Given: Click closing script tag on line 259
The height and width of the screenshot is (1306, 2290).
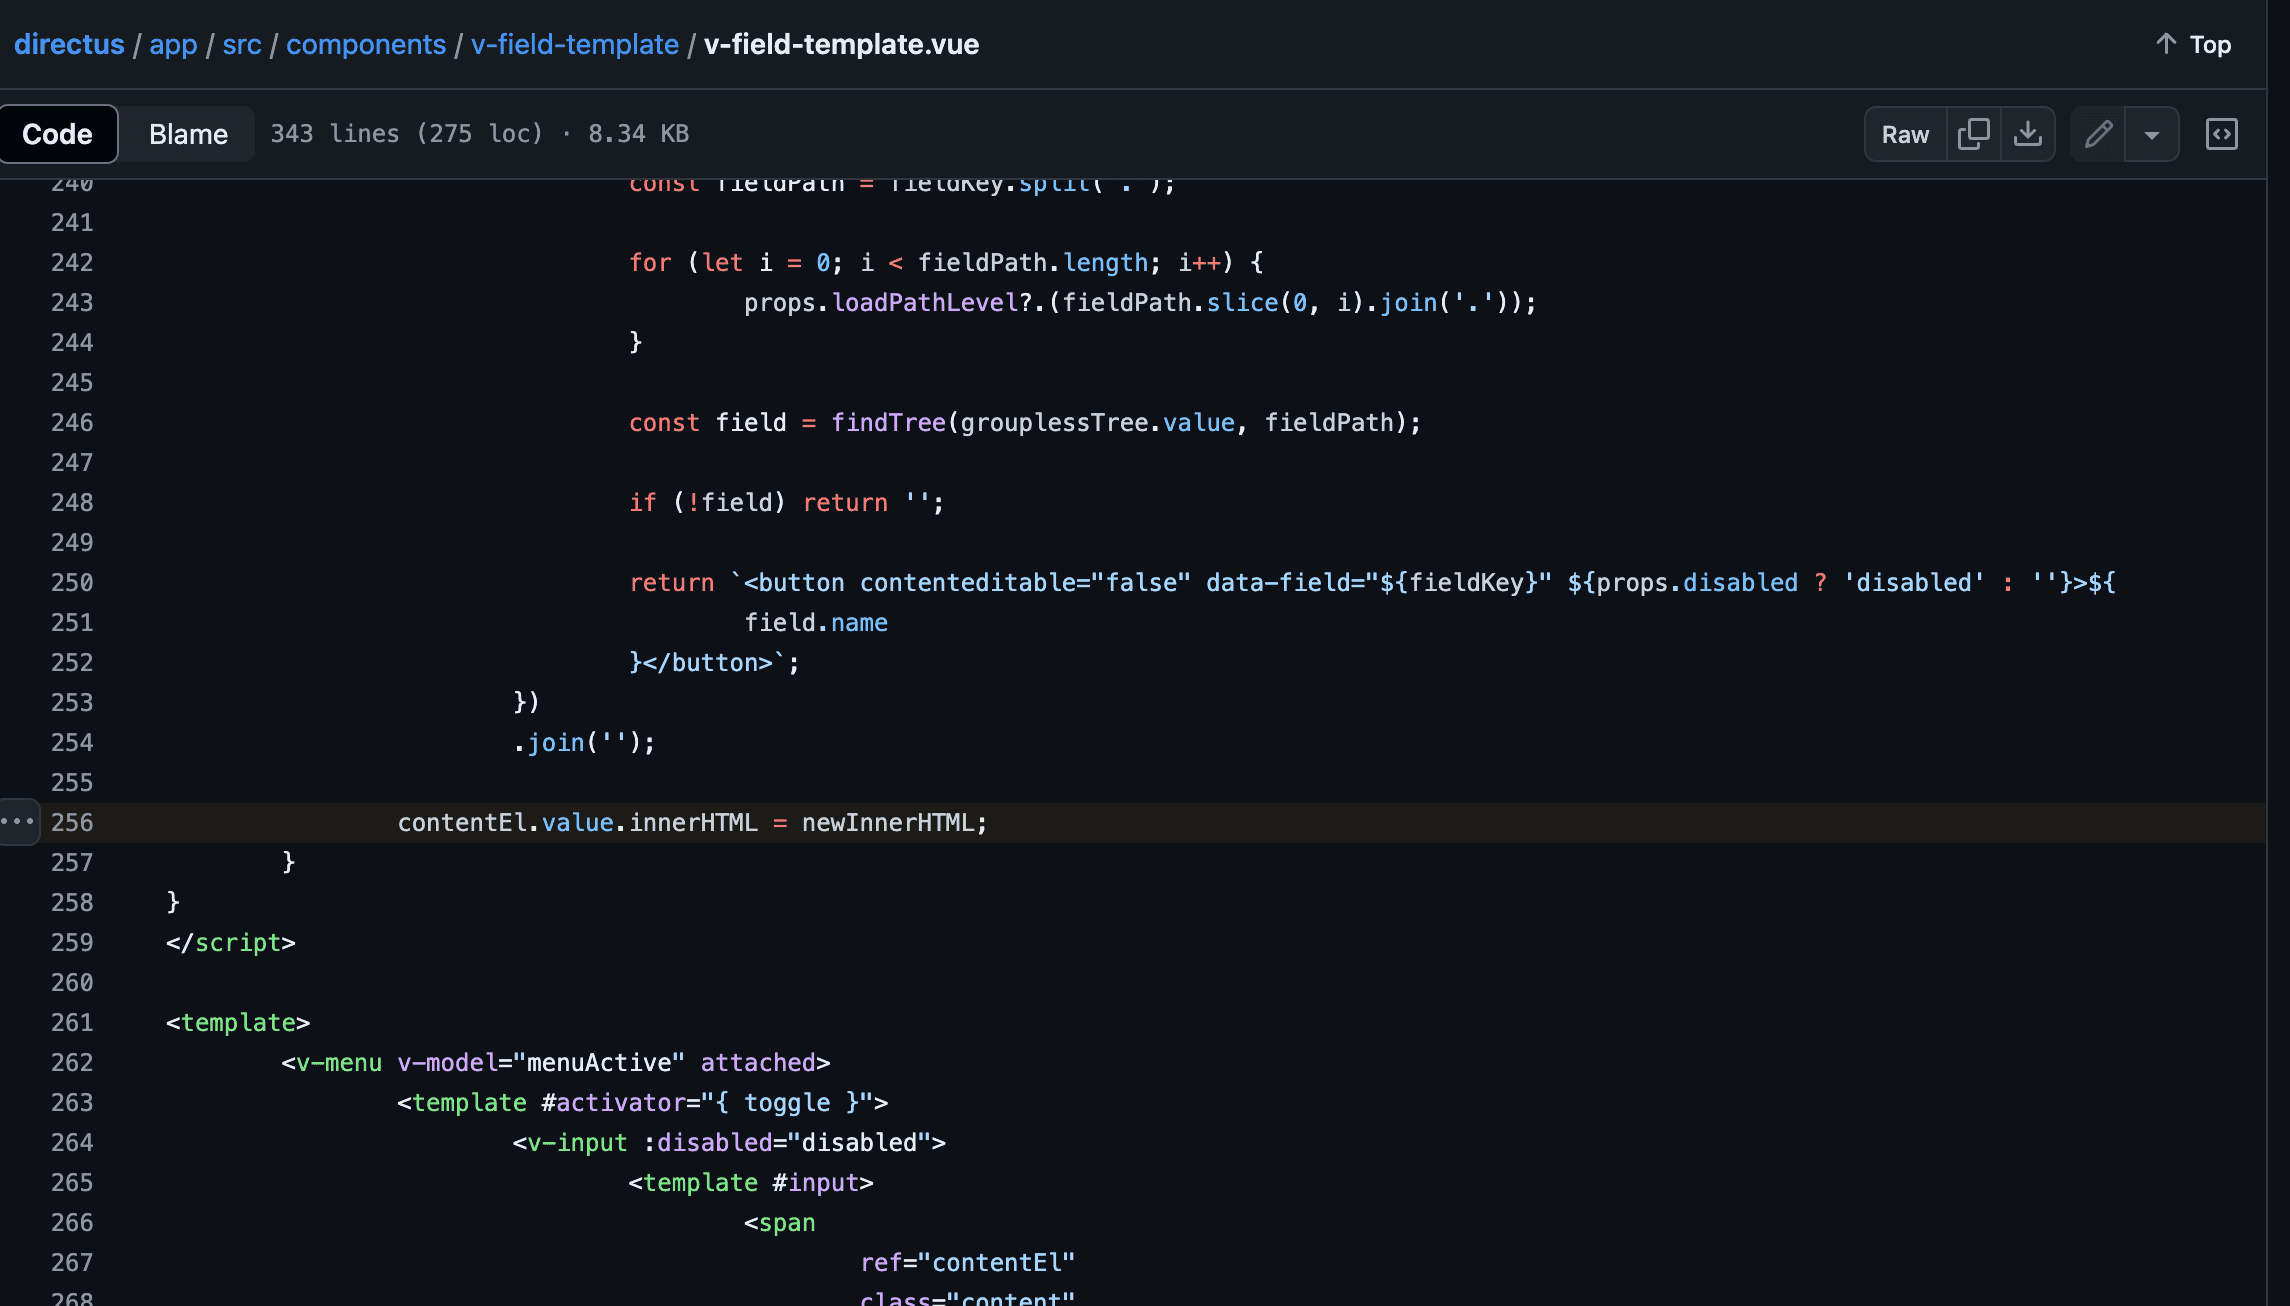Looking at the screenshot, I should click(x=231, y=942).
